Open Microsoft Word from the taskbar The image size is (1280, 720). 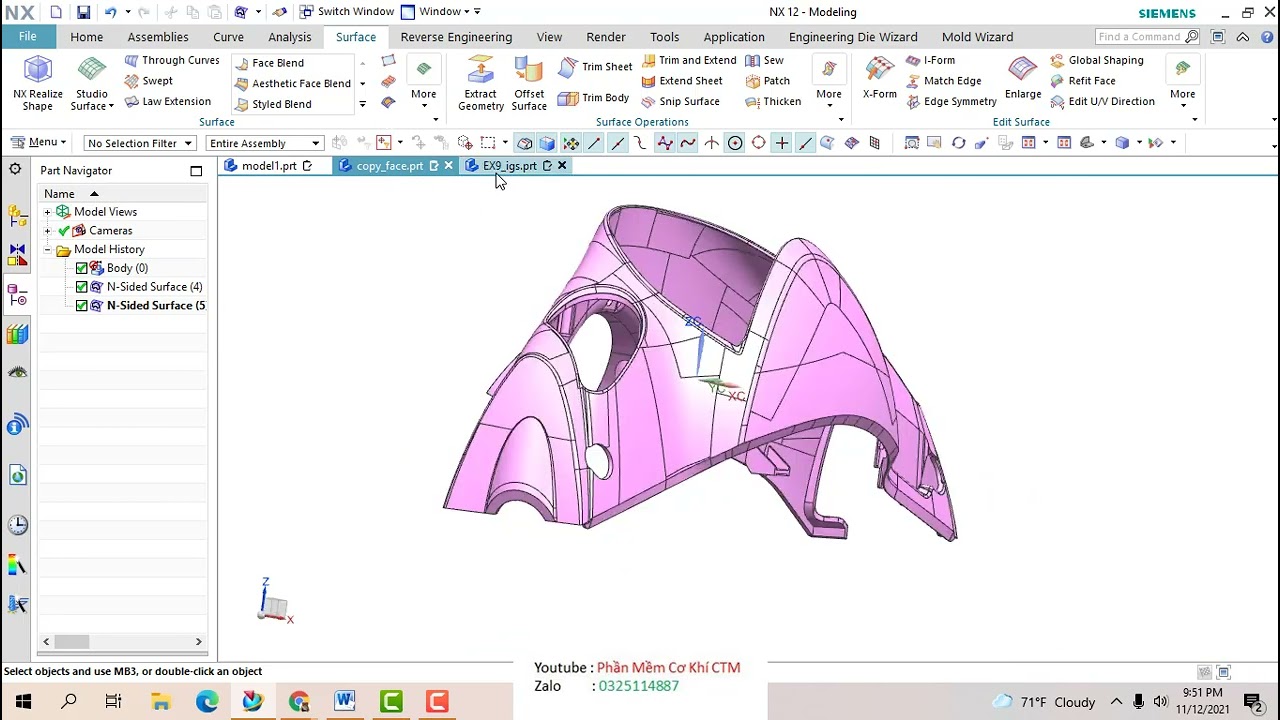point(345,702)
